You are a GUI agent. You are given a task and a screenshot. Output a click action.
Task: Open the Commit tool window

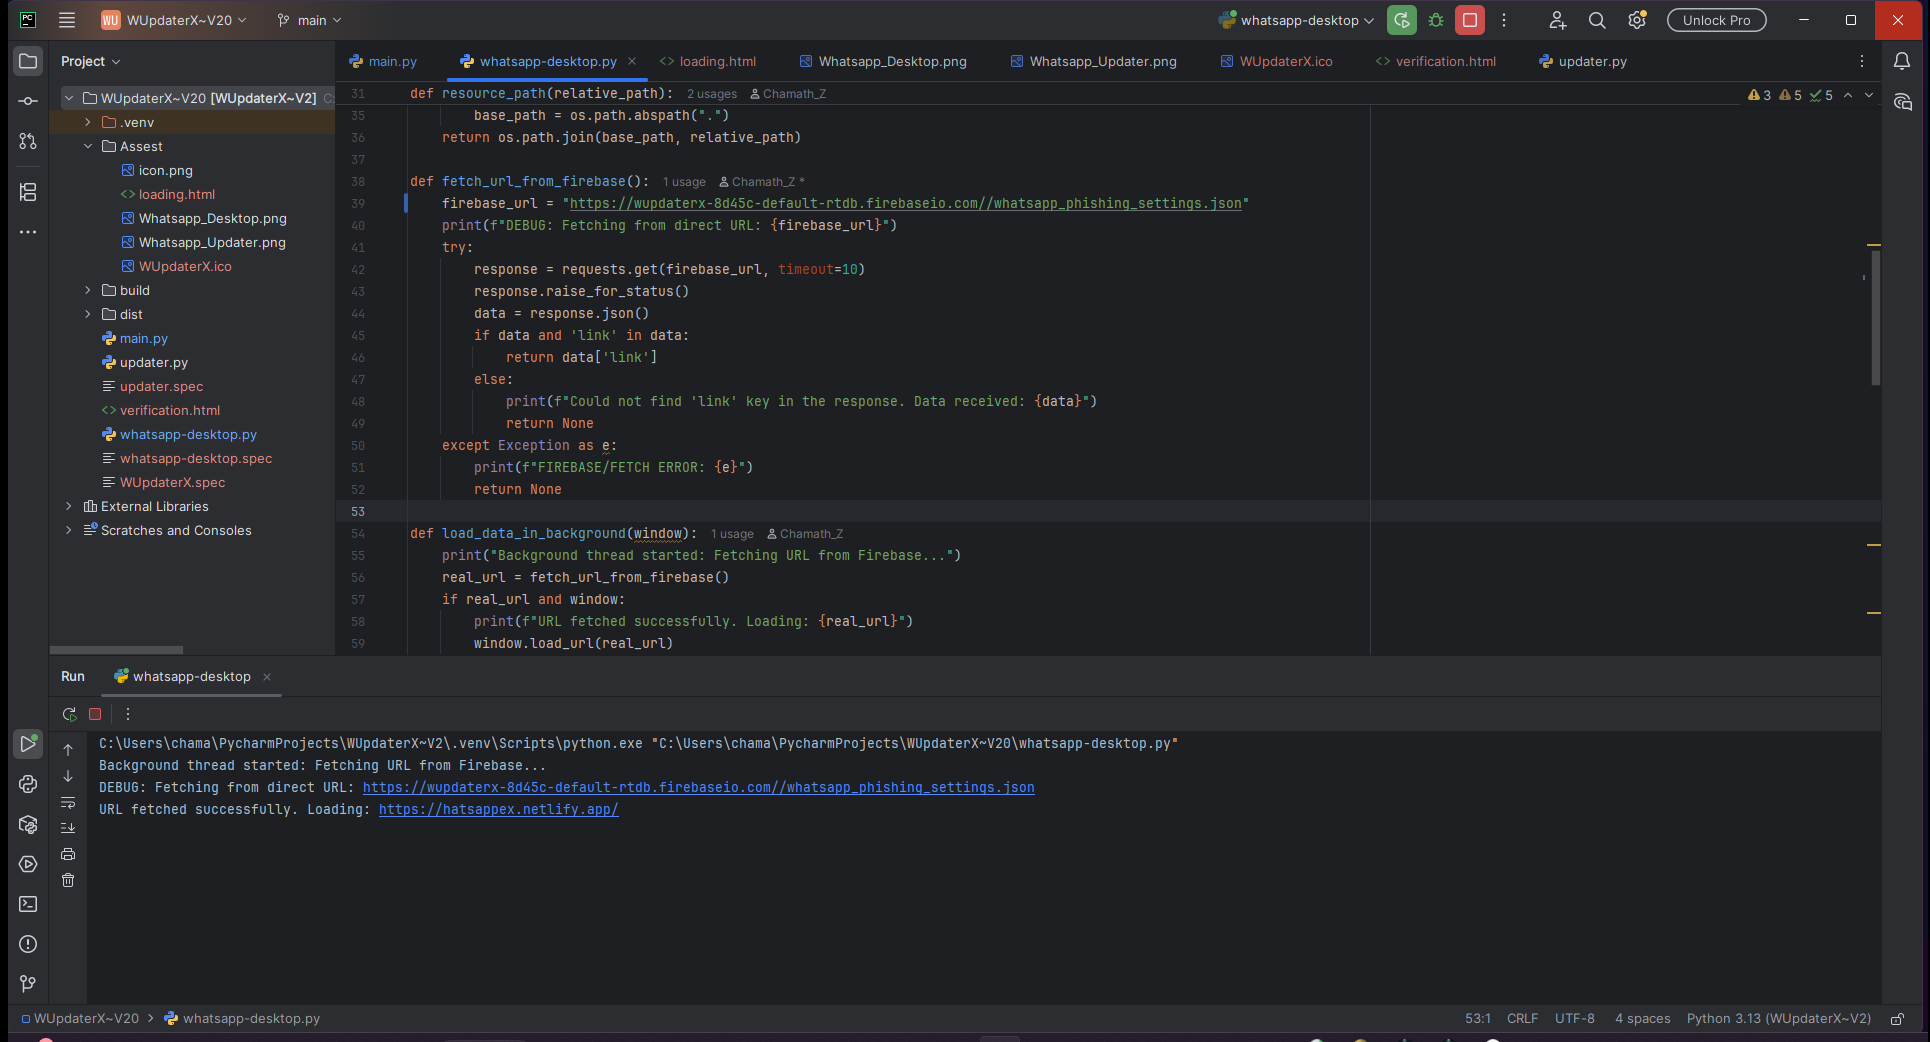tap(28, 101)
